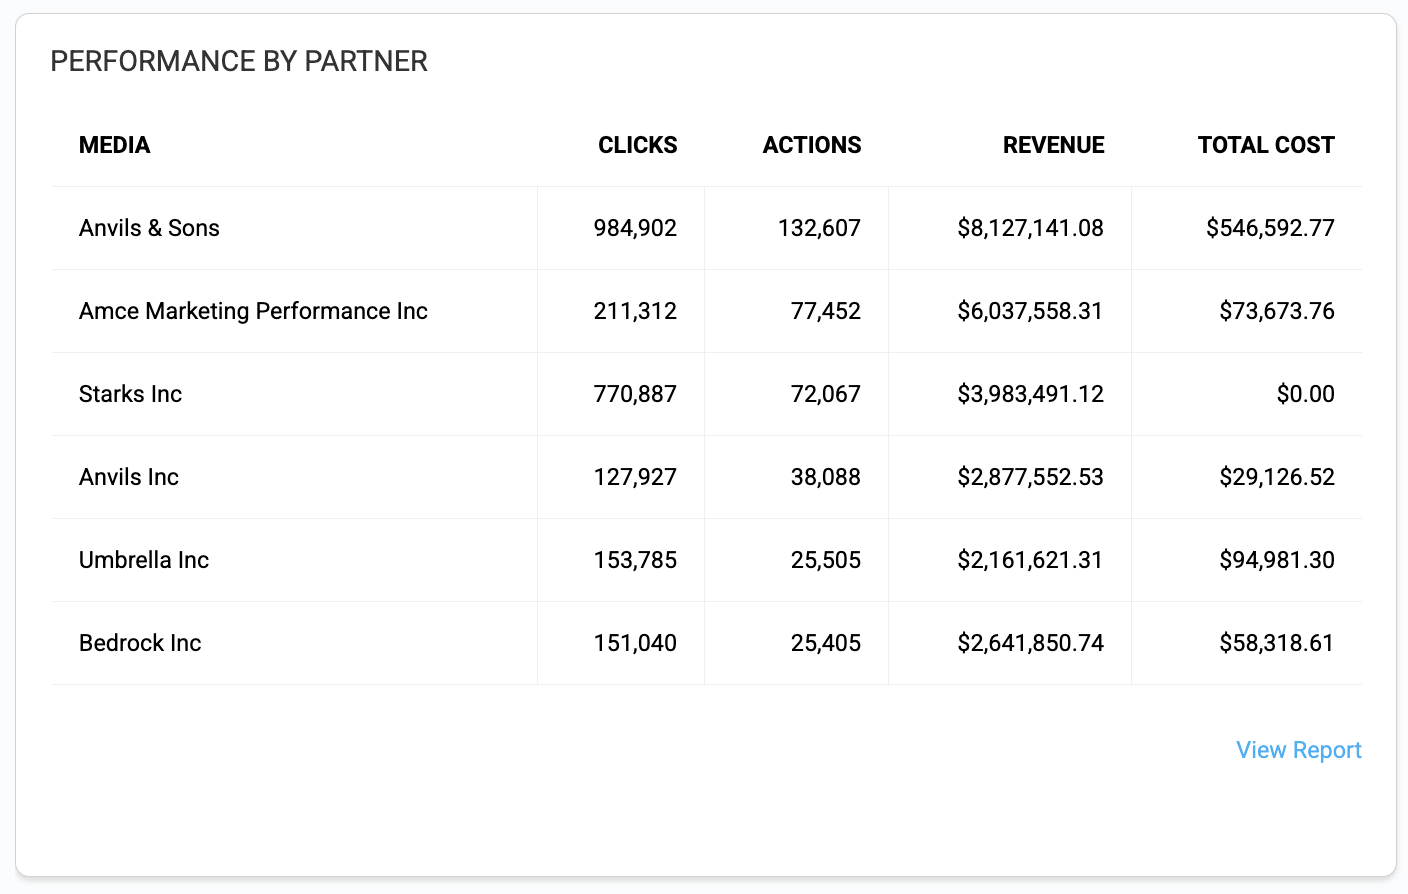The height and width of the screenshot is (894, 1408).
Task: Click Umbrella Inc actions value 25,505
Action: pyautogui.click(x=825, y=560)
